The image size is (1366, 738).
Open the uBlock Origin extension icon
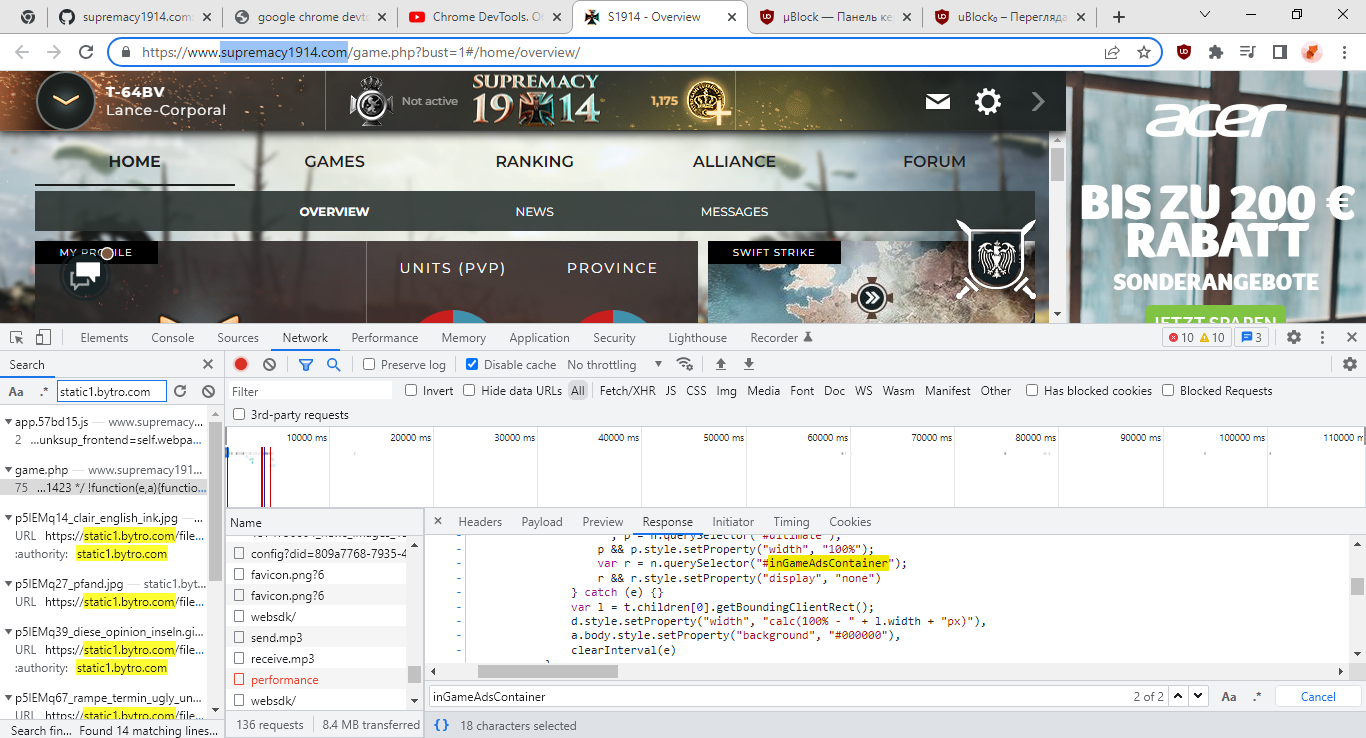tap(1185, 51)
